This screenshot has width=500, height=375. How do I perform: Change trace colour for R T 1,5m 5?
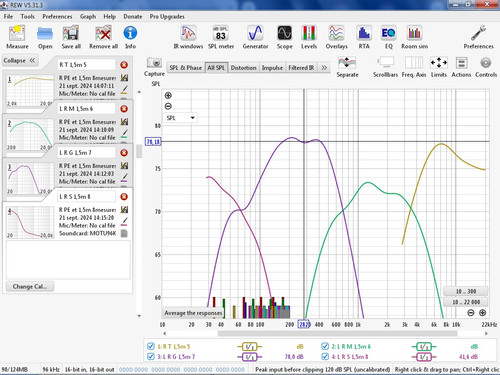pyautogui.click(x=124, y=90)
